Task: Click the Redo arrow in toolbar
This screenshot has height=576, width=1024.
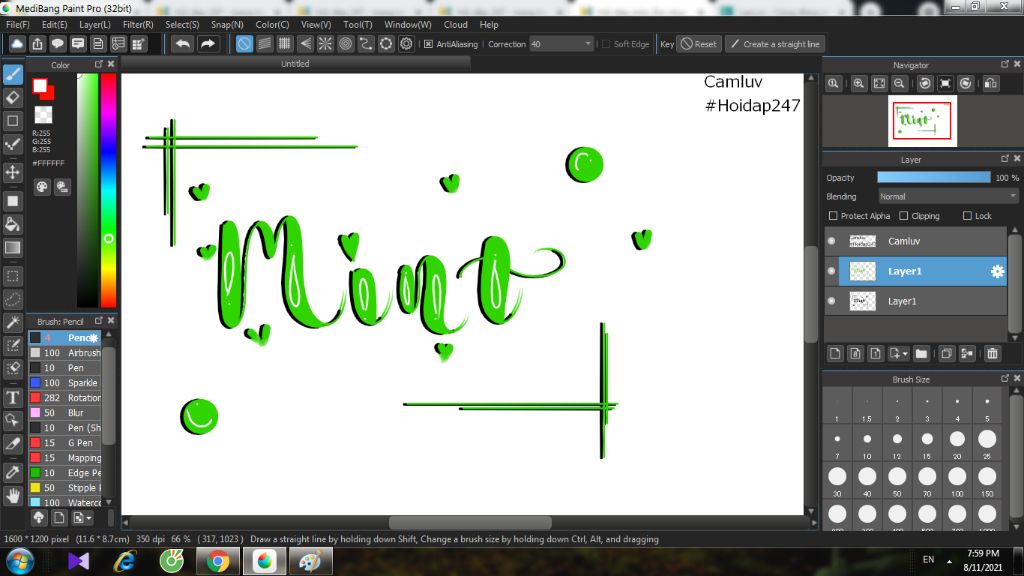Action: point(208,44)
